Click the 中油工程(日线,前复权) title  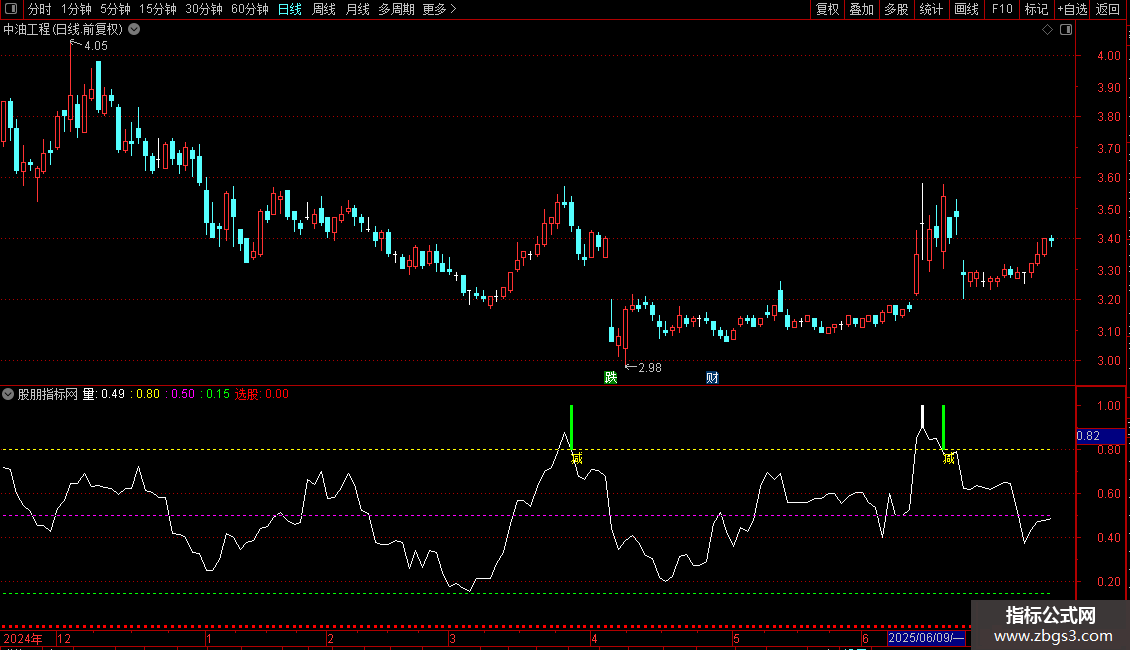click(x=63, y=30)
